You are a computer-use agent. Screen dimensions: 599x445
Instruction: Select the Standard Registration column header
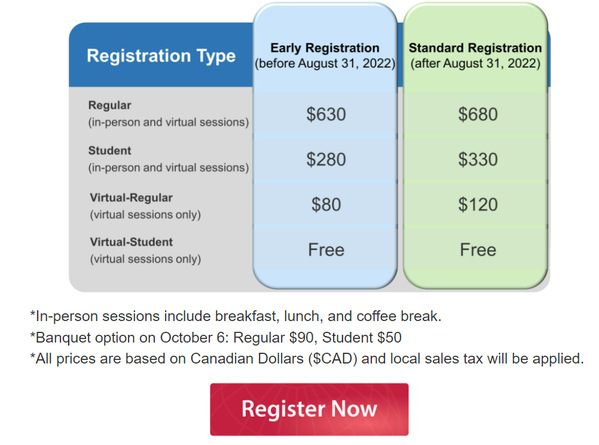(475, 55)
